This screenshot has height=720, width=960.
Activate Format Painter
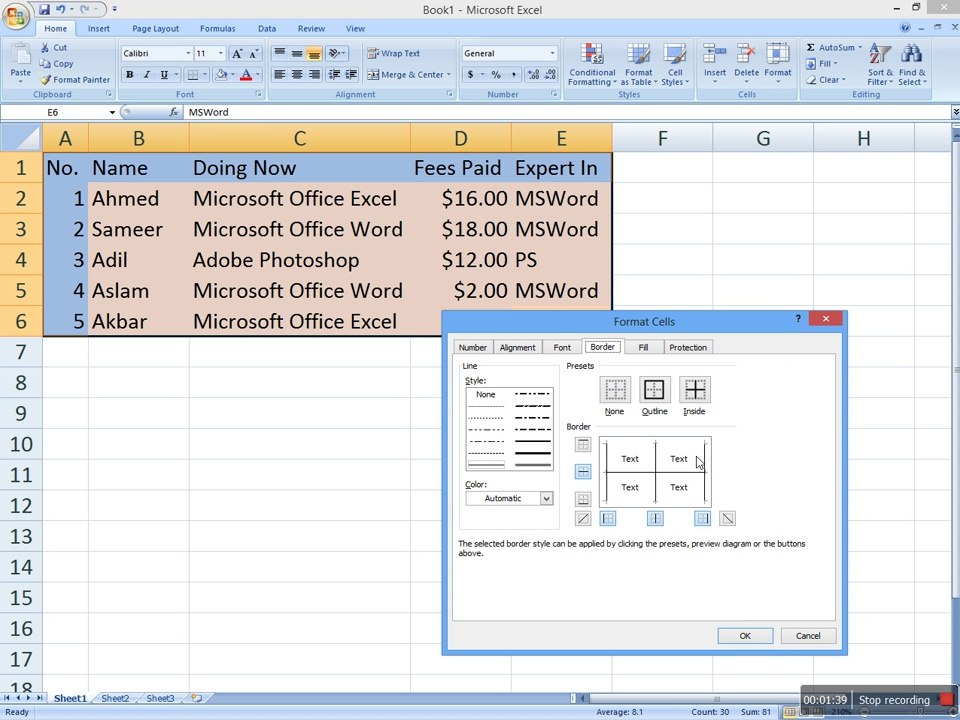pyautogui.click(x=75, y=80)
